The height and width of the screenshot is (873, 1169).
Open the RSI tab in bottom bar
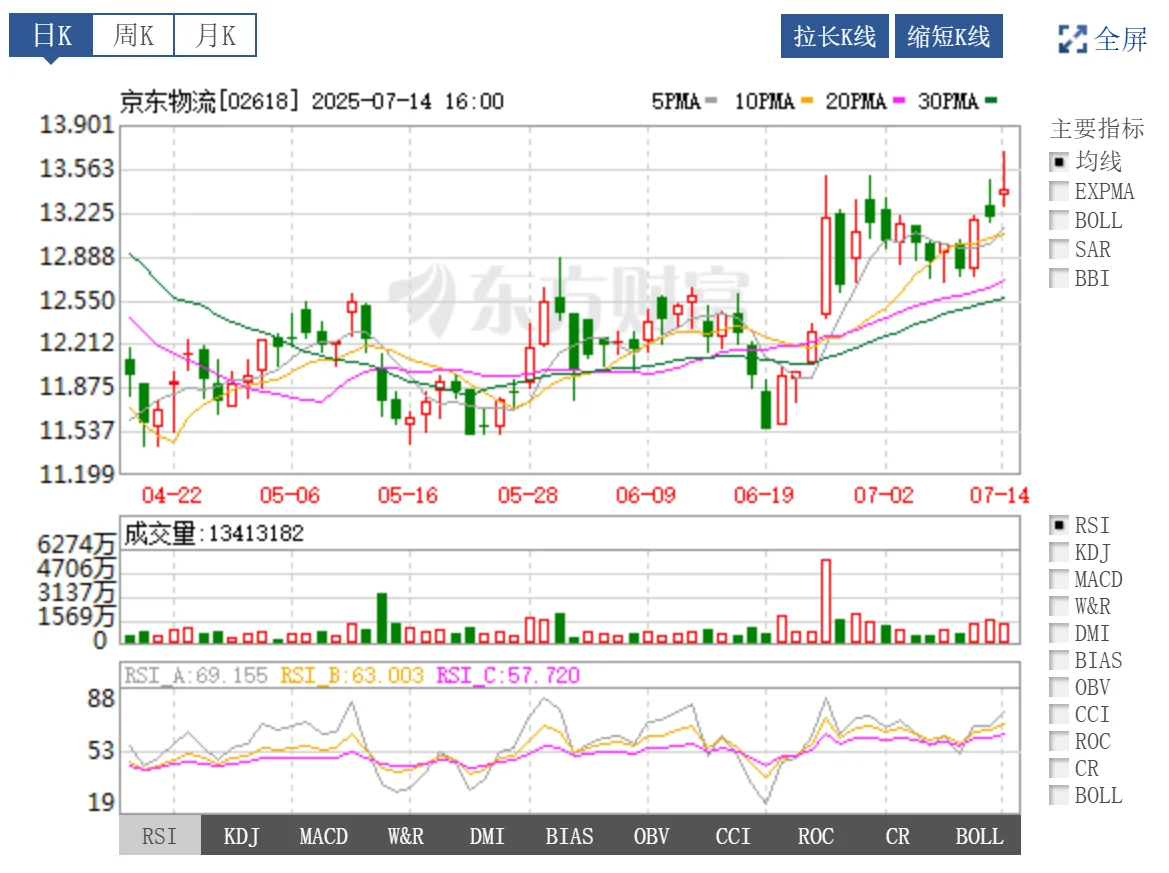coord(160,835)
